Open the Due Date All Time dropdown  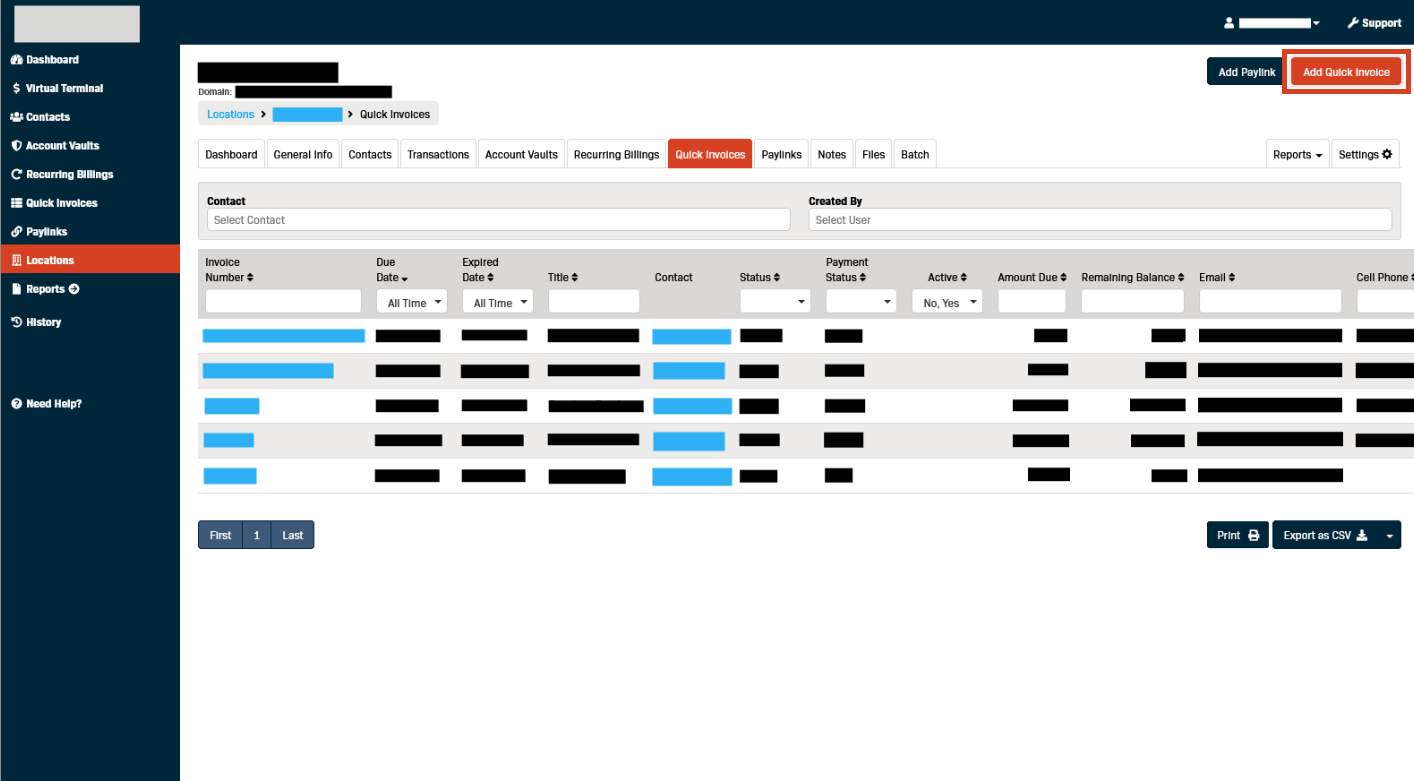tap(411, 302)
